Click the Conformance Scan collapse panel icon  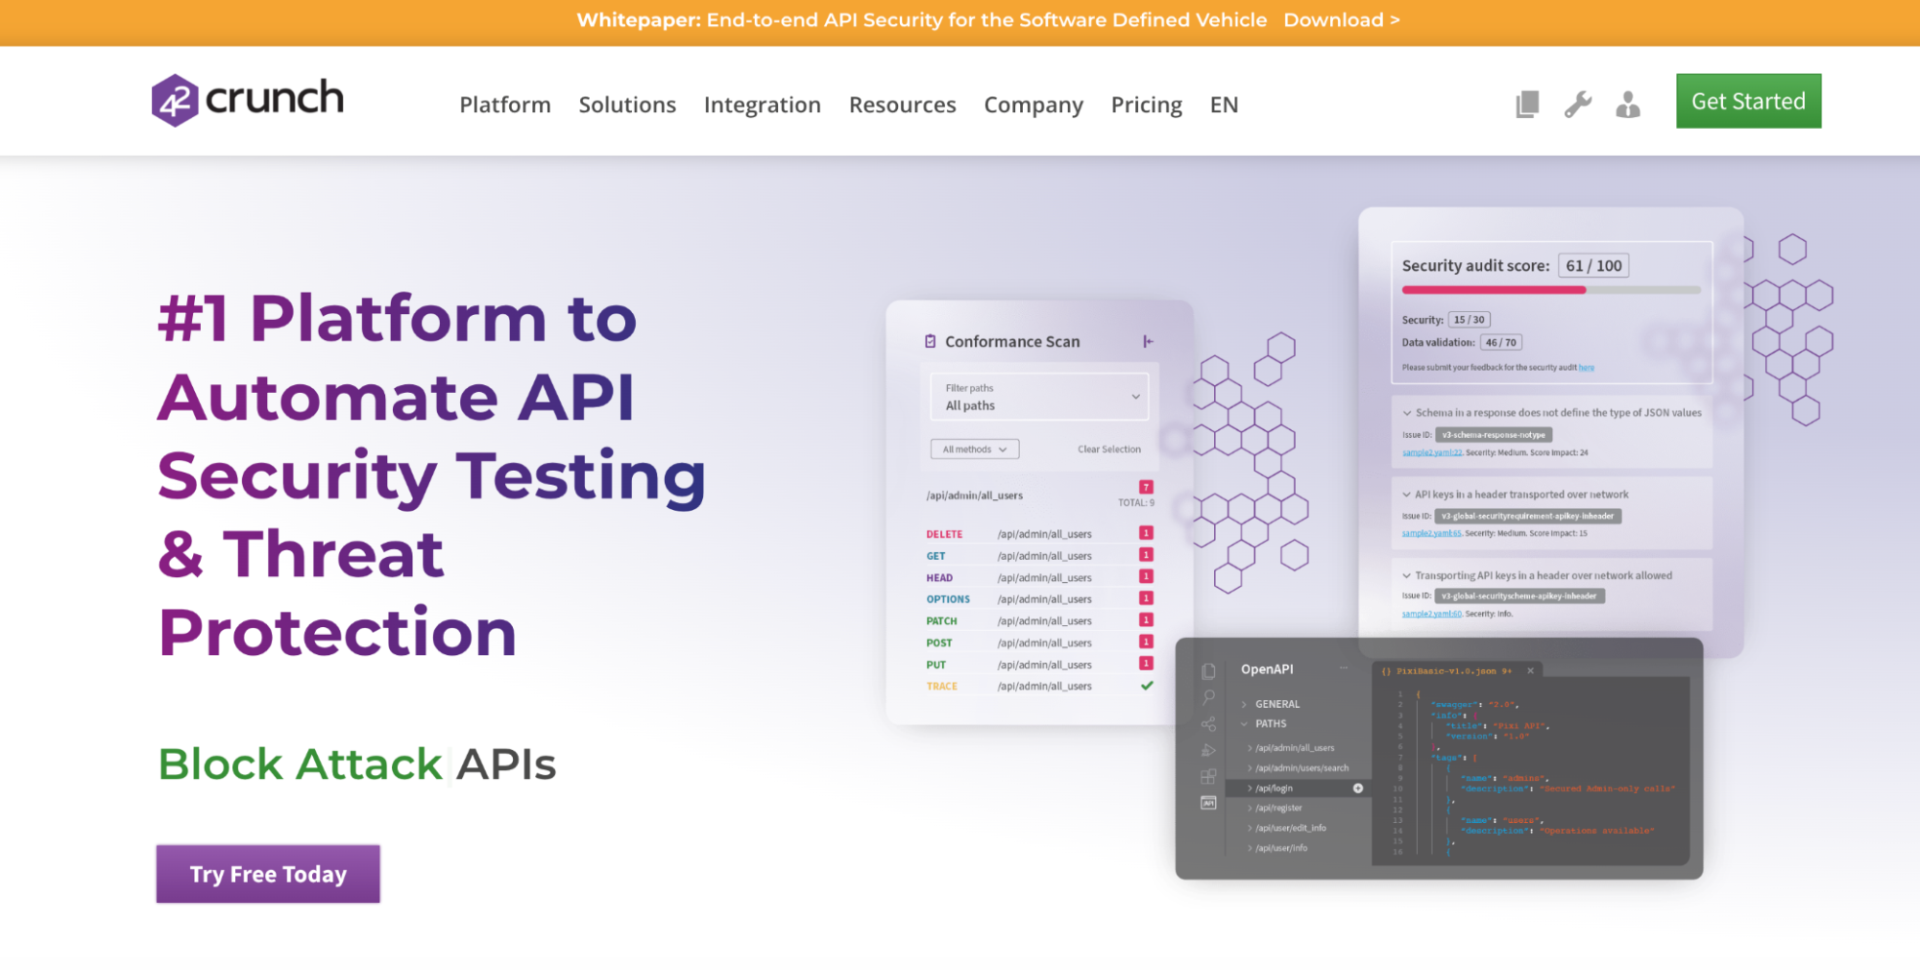[x=1148, y=342]
